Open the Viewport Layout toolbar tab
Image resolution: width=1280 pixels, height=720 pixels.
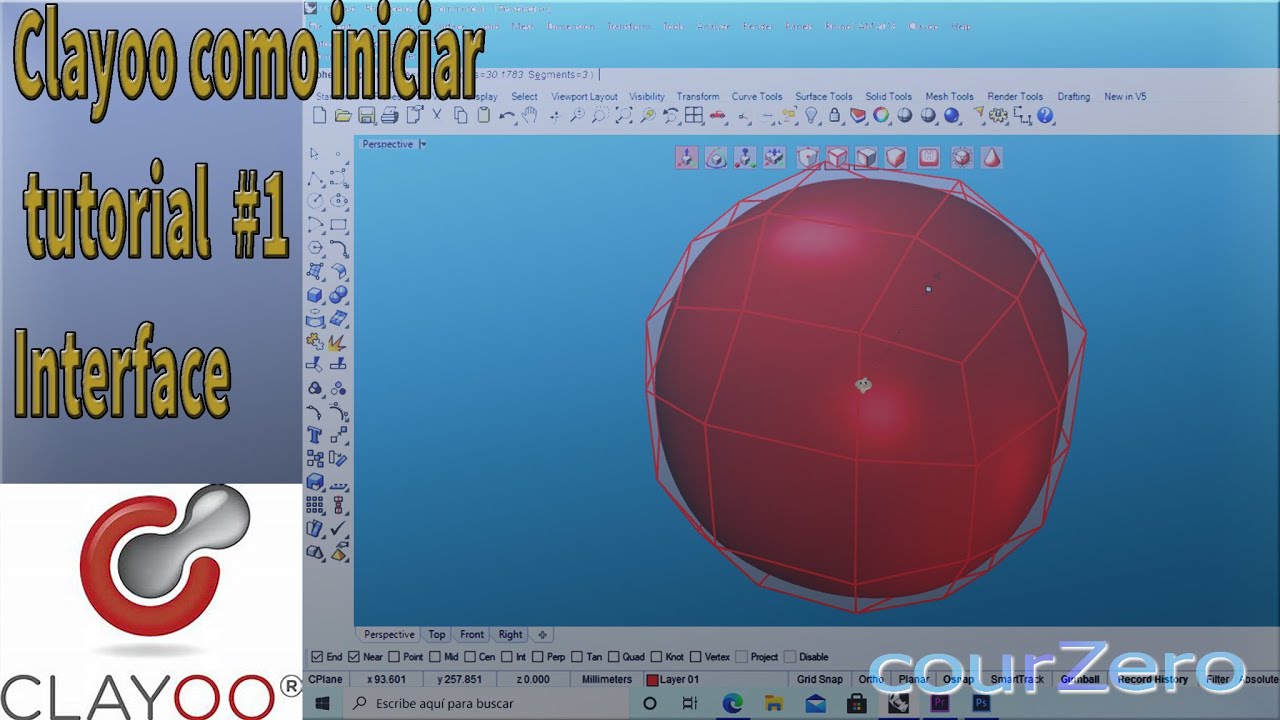pyautogui.click(x=584, y=97)
